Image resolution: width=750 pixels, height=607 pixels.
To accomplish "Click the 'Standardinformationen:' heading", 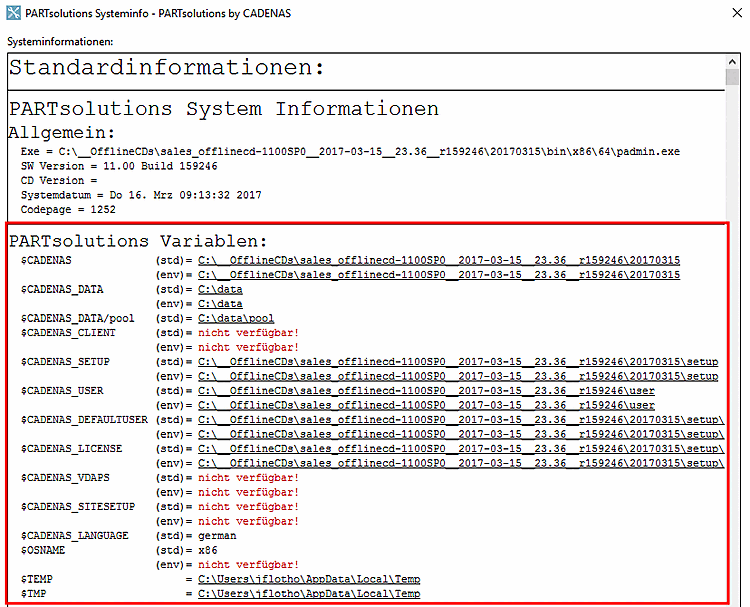I will point(166,67).
